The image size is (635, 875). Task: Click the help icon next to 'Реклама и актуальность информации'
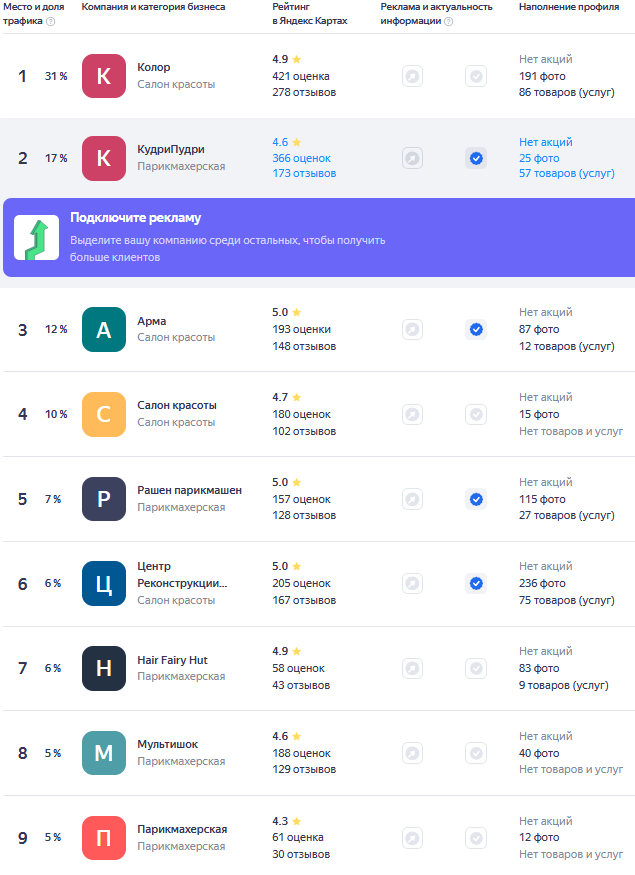(x=448, y=21)
